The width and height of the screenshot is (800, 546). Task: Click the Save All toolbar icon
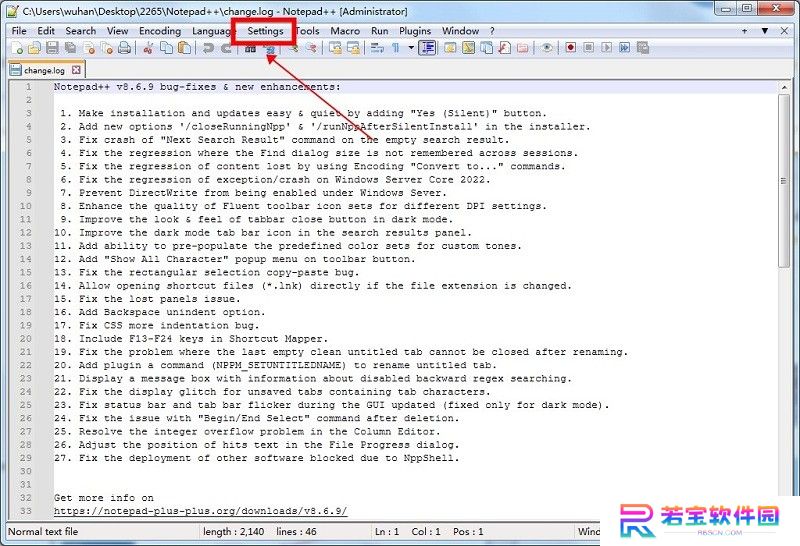coord(70,48)
